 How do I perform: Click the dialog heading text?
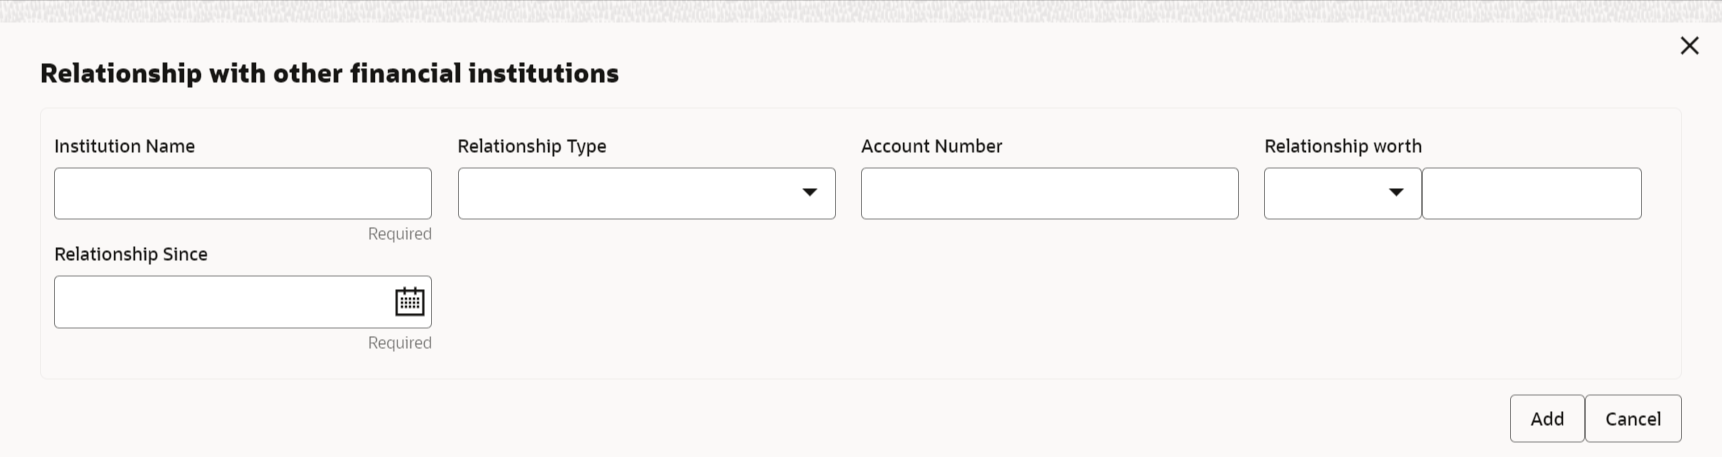click(x=329, y=73)
